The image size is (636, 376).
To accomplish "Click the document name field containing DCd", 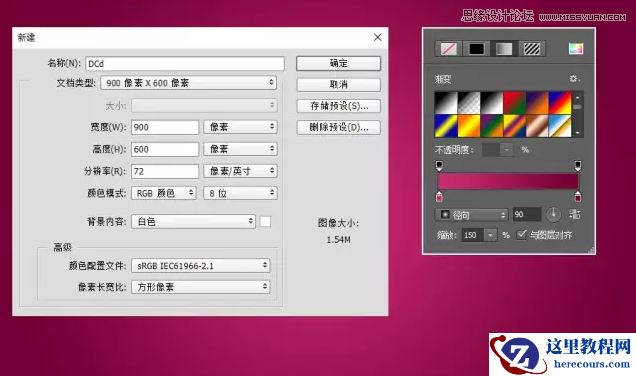I will [x=185, y=64].
